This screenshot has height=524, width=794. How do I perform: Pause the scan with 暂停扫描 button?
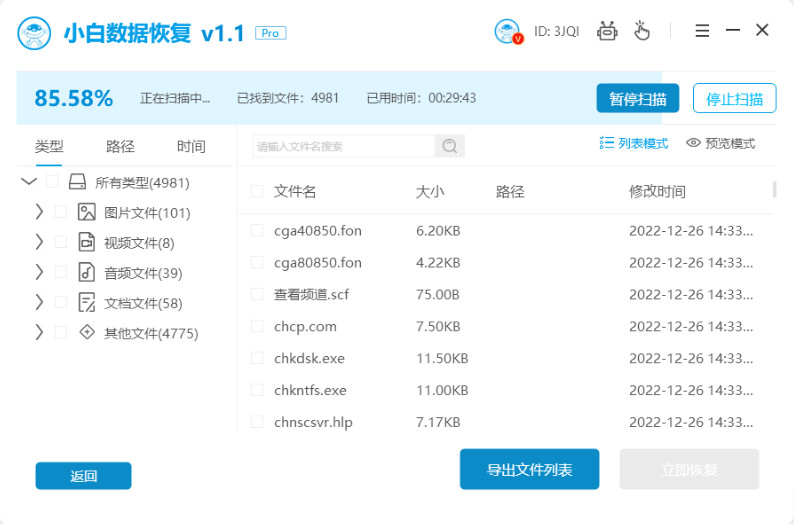637,98
